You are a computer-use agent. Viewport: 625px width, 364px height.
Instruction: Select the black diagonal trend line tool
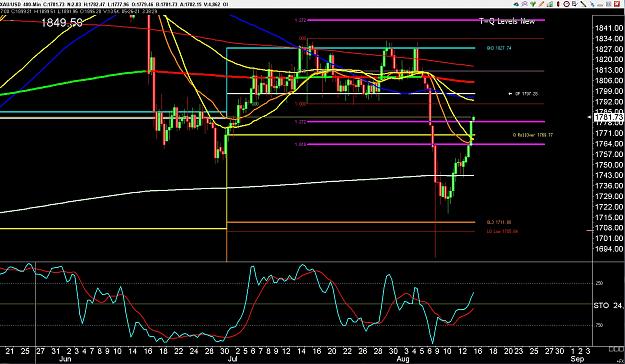(583, 4)
